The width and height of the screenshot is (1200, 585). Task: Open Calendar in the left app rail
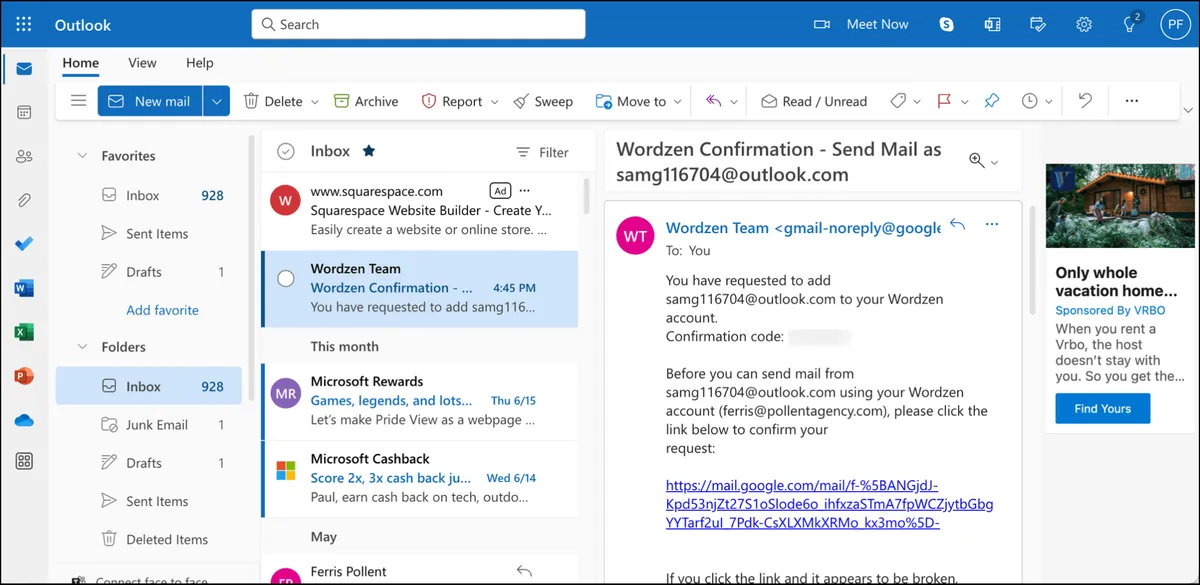click(x=24, y=112)
